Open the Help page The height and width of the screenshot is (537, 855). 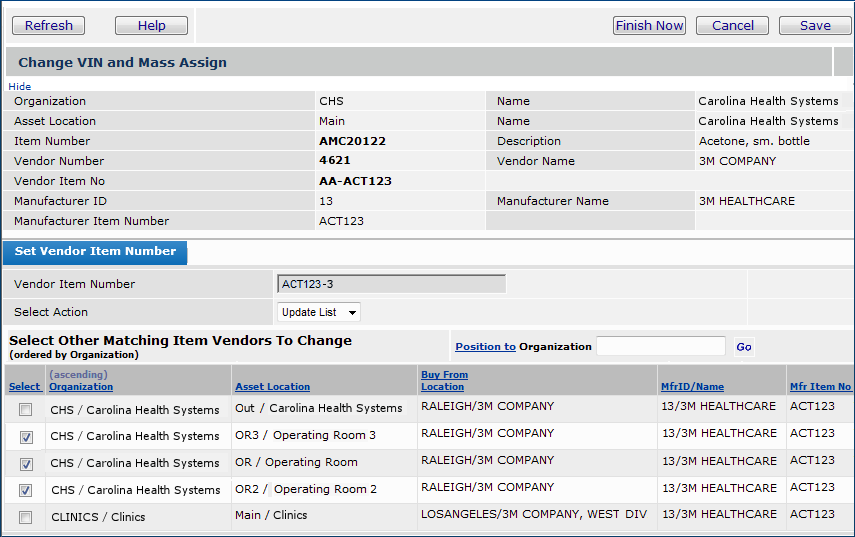pyautogui.click(x=151, y=26)
